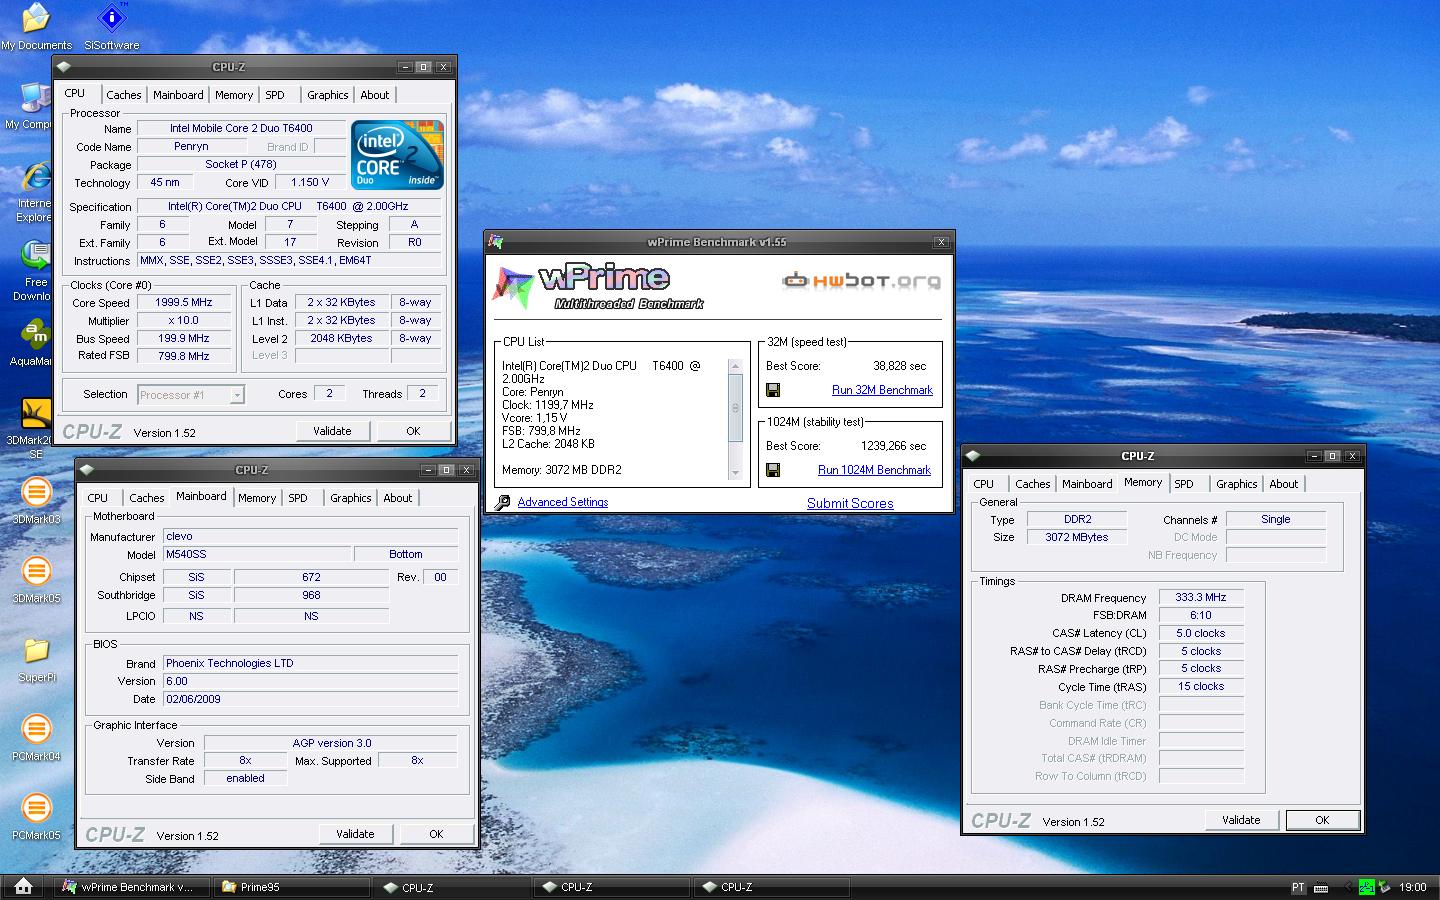Click save icon for 32M score
This screenshot has height=900, width=1440.
pyautogui.click(x=773, y=390)
